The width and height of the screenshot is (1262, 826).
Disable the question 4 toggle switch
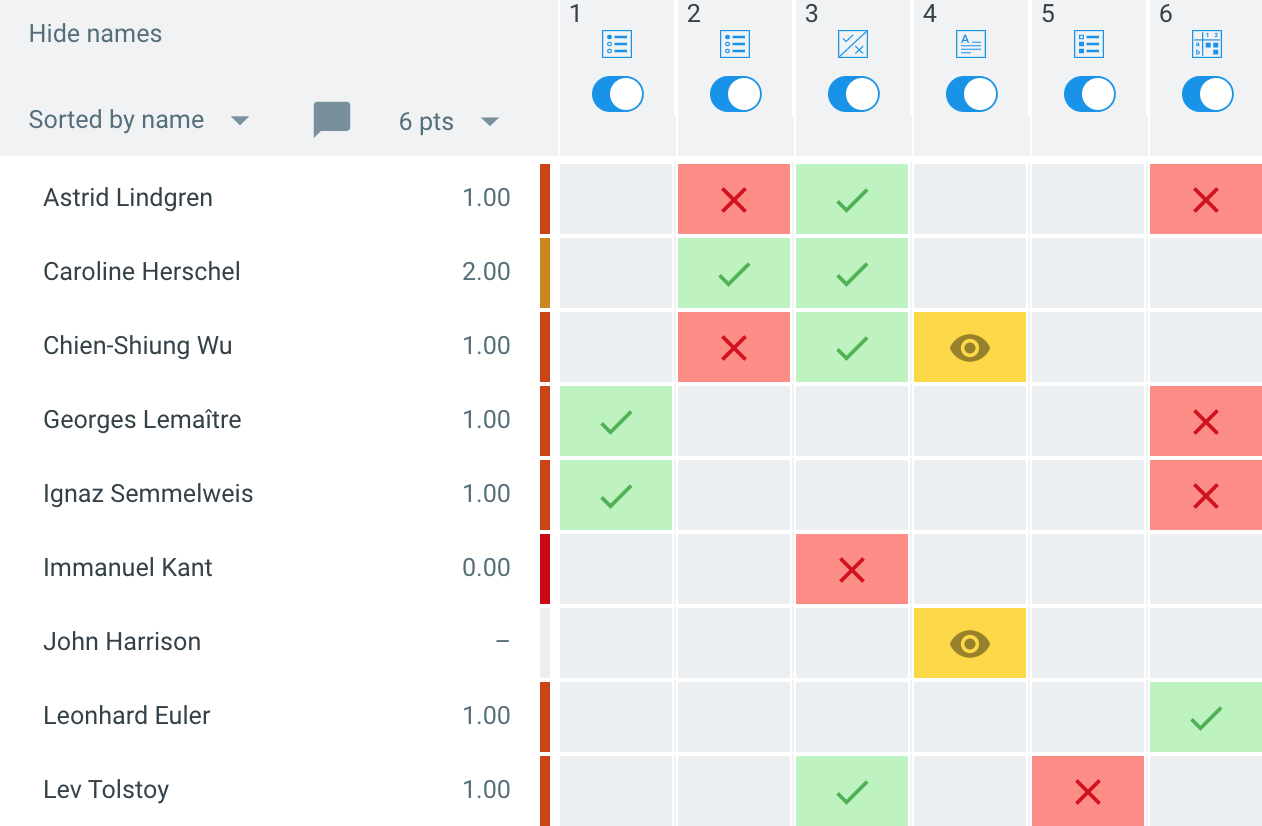coord(971,94)
